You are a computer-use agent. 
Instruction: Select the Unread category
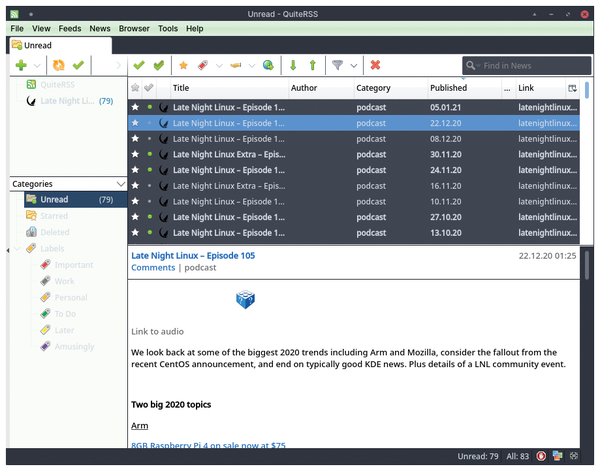click(75, 200)
